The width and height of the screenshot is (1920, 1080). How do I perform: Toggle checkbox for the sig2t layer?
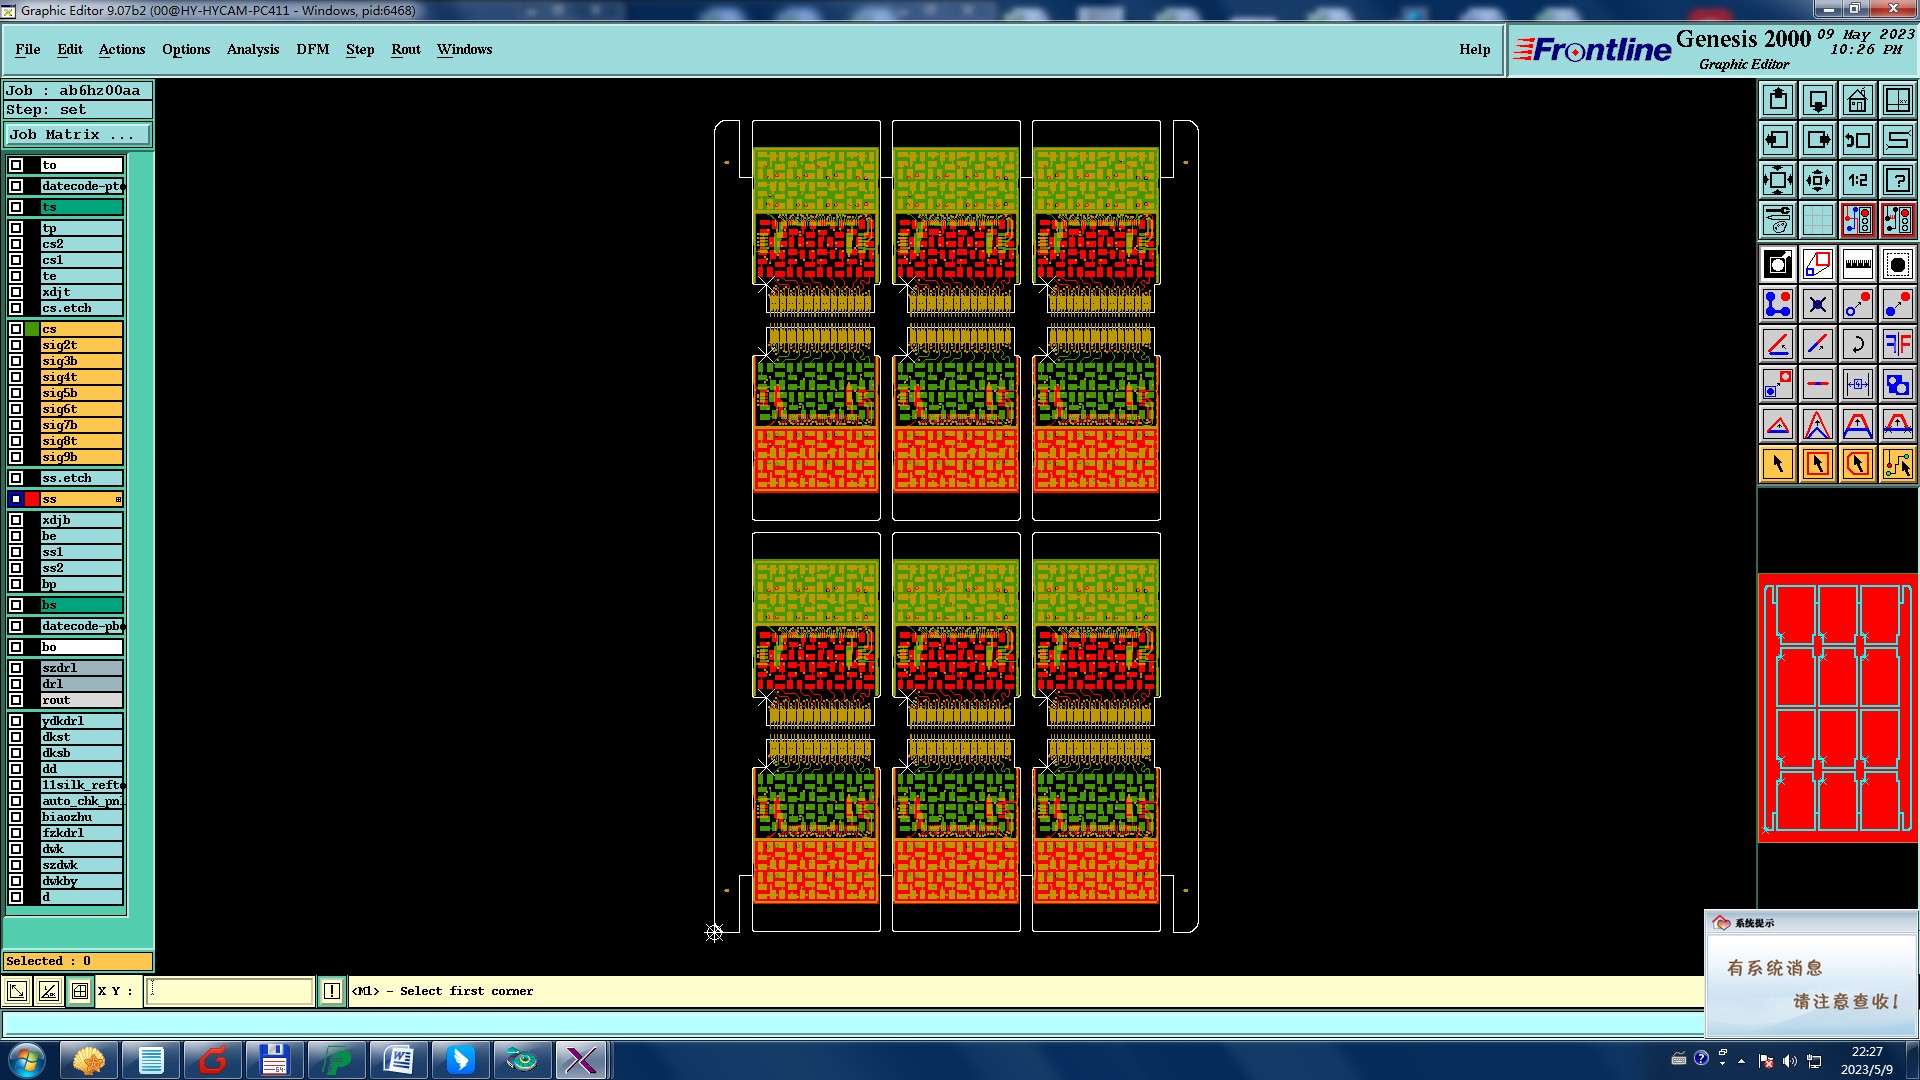[x=16, y=345]
